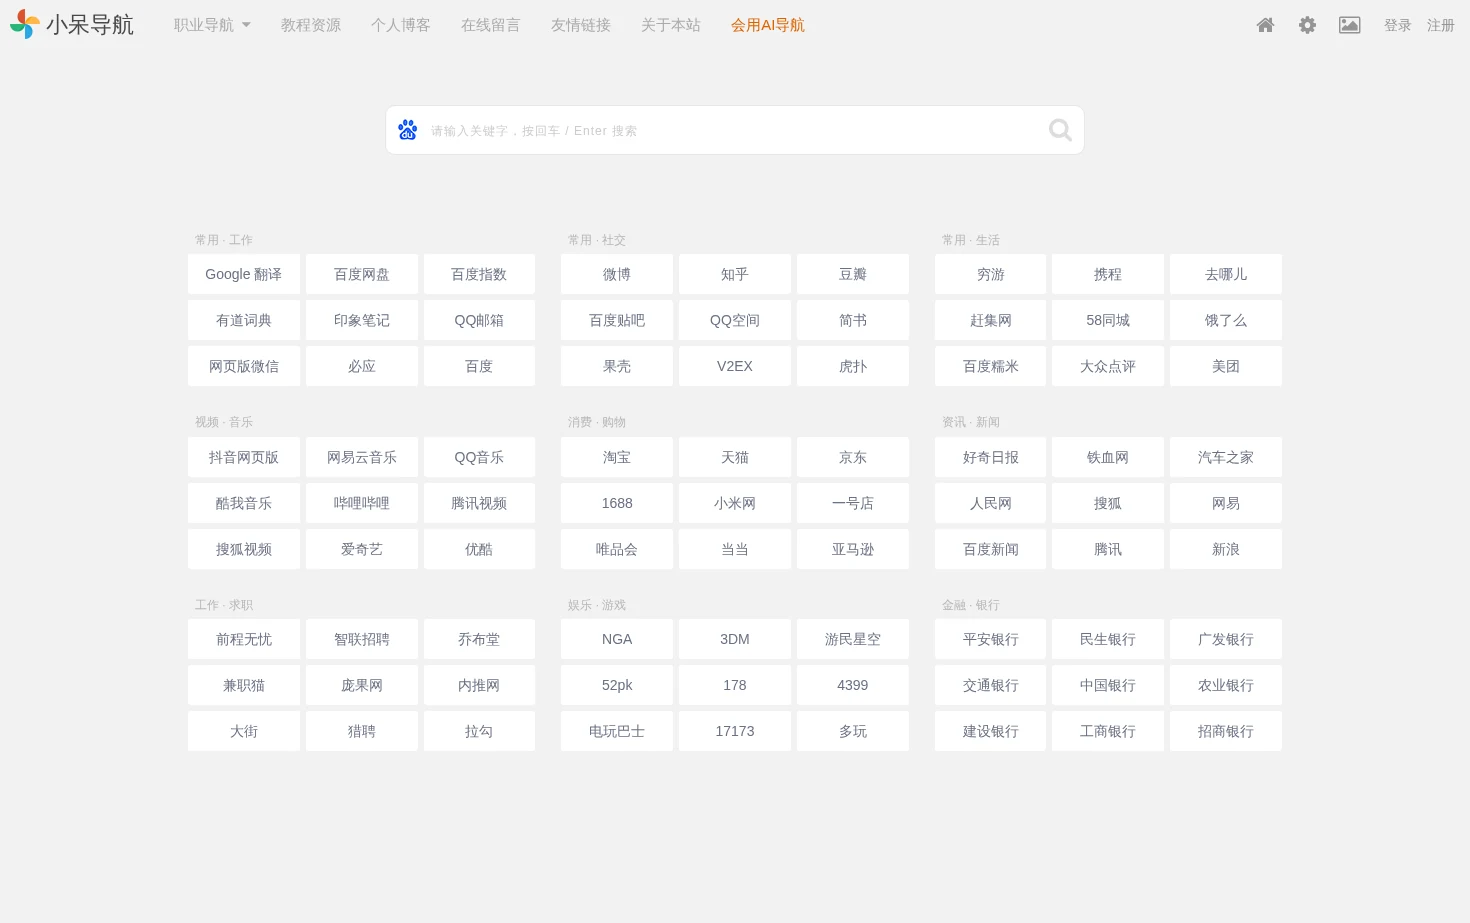Open 知乎 link
Screen dimensions: 1470x923
735,274
